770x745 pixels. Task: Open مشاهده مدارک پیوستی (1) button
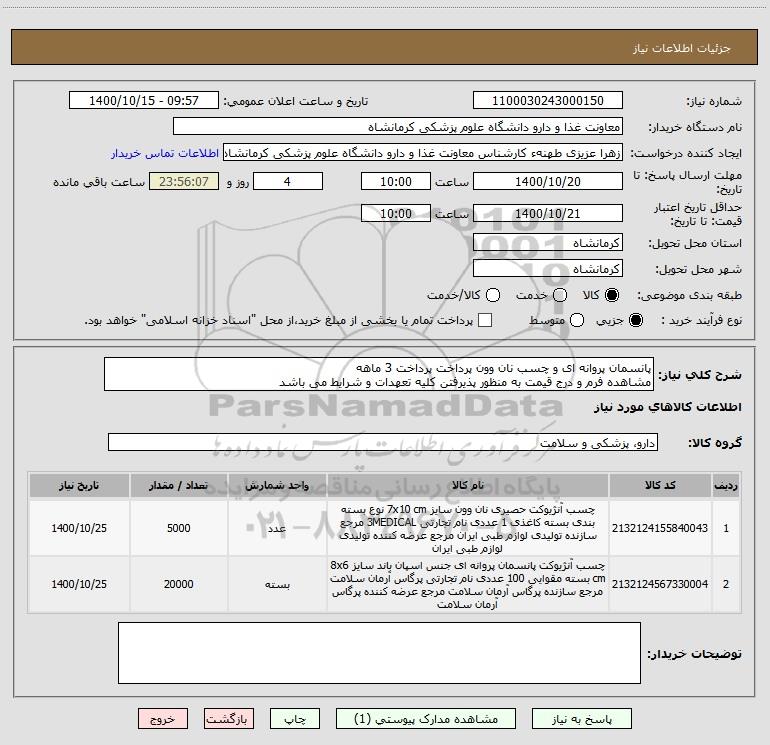(x=426, y=719)
